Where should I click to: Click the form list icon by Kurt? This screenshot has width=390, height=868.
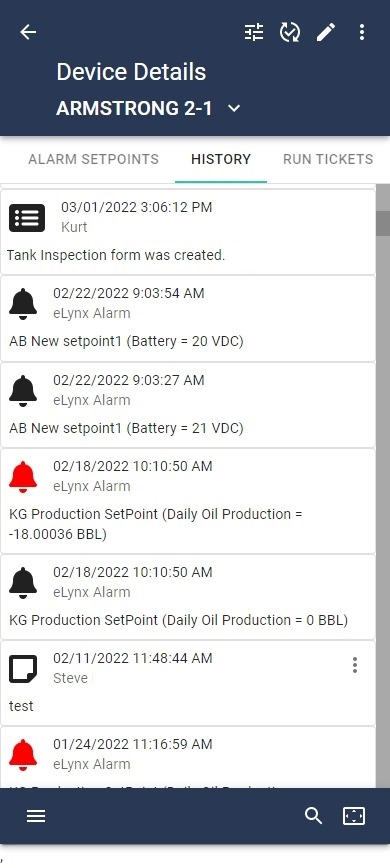tap(27, 218)
